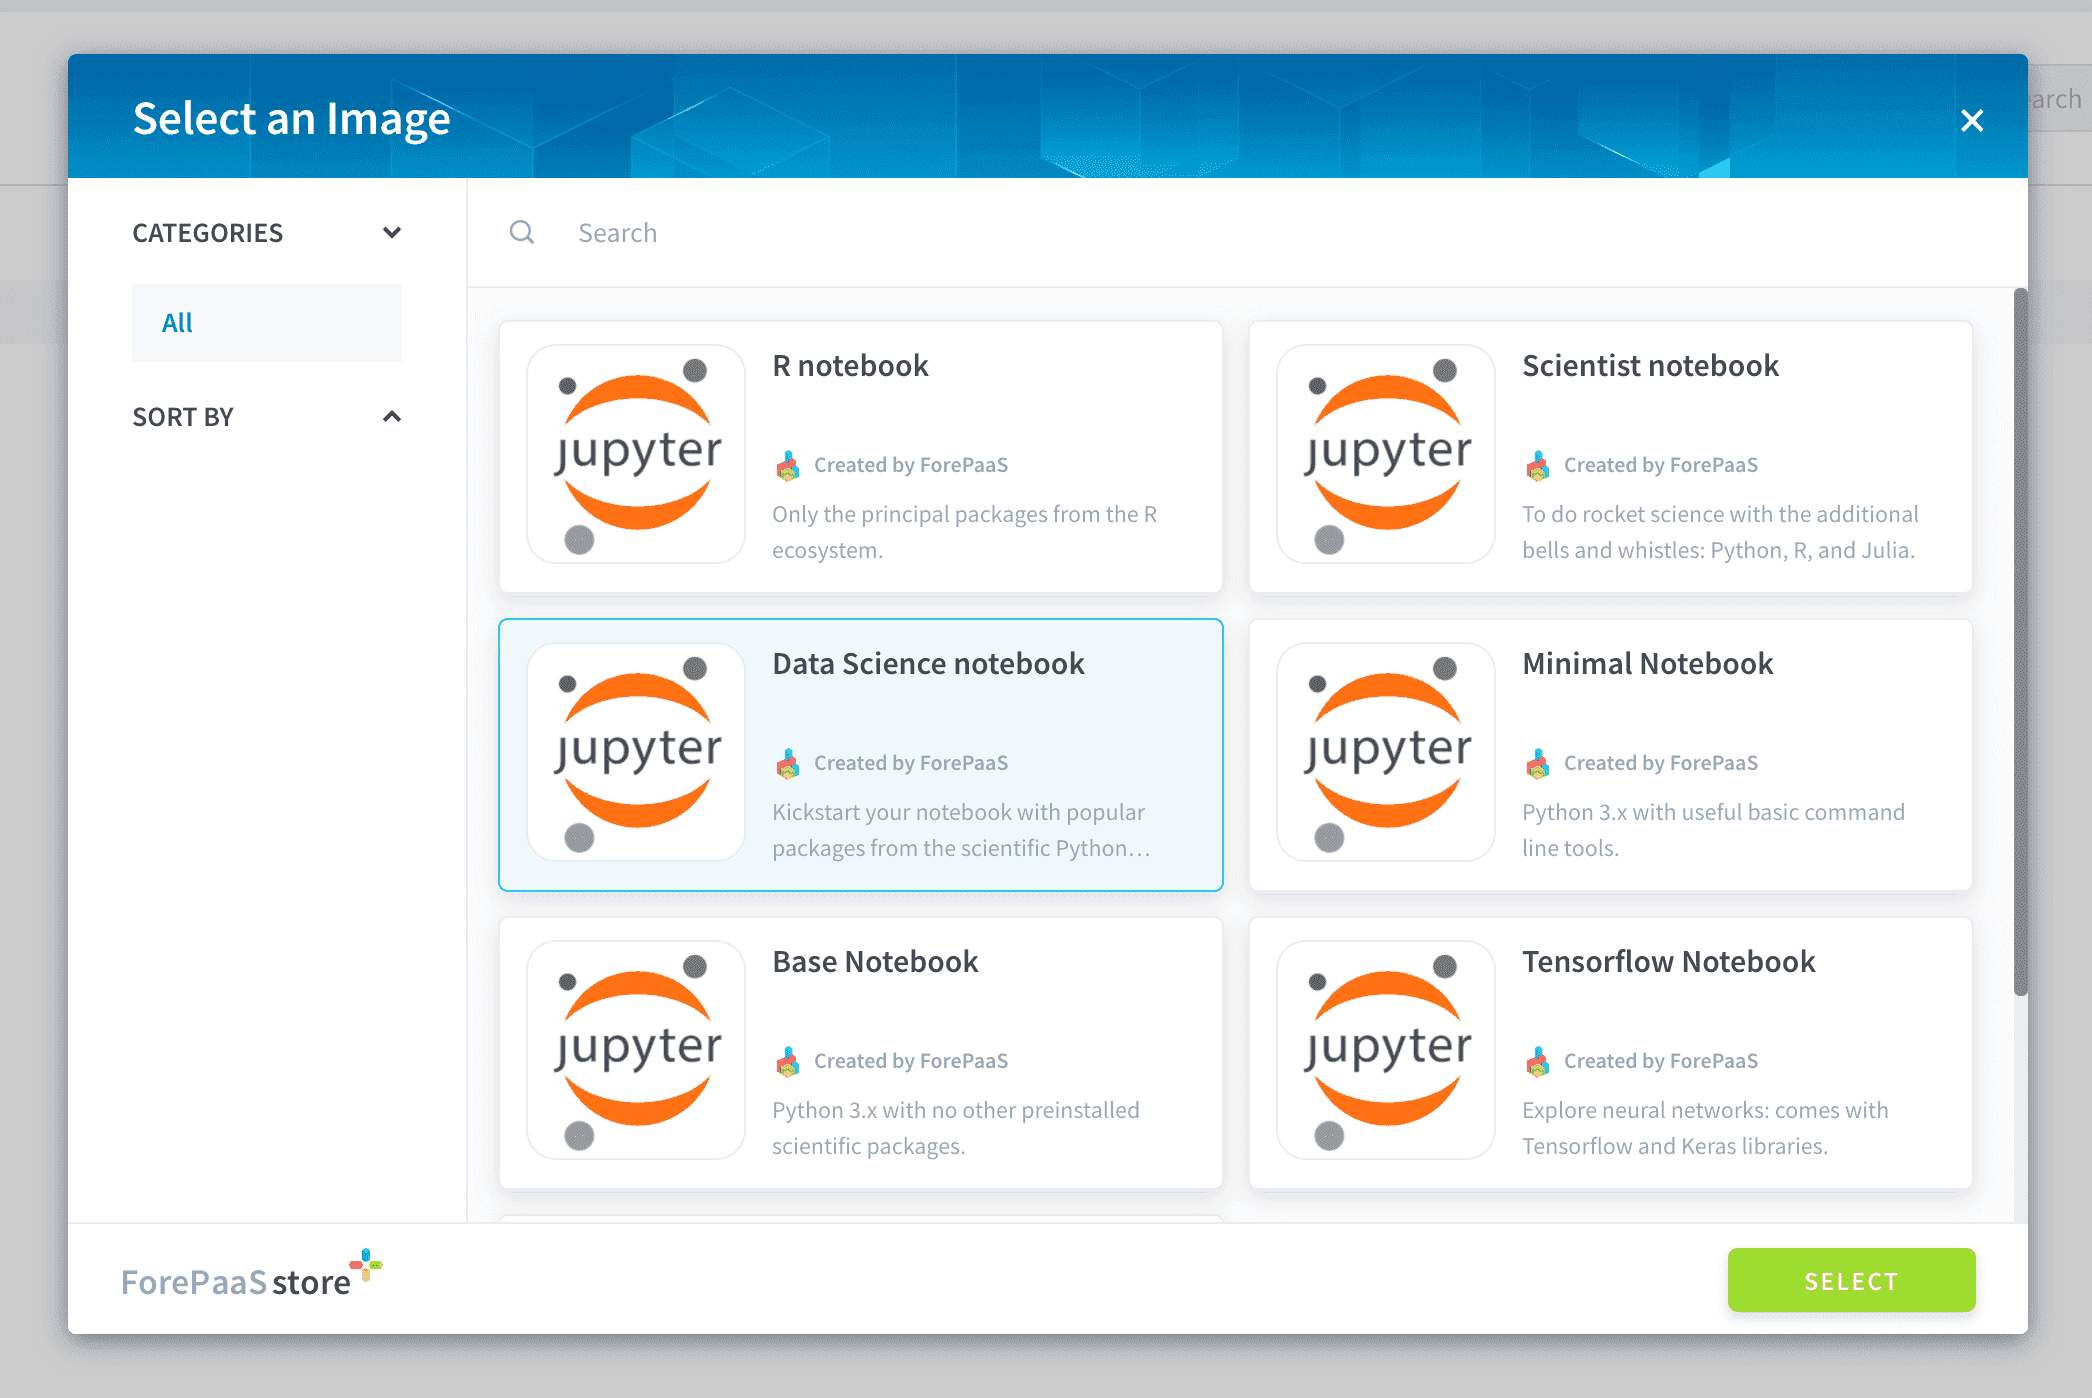Click Created by ForePaaS on Tensorflow Notebook

click(x=1661, y=1061)
